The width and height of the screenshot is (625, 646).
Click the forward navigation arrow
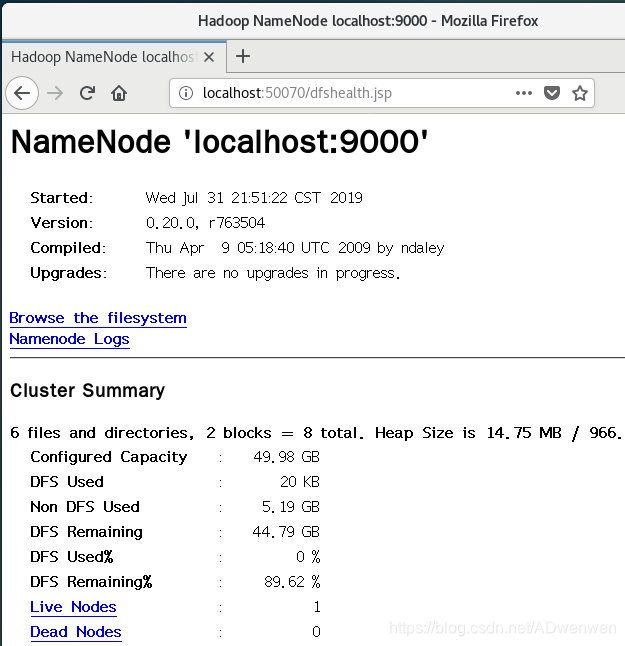point(55,94)
